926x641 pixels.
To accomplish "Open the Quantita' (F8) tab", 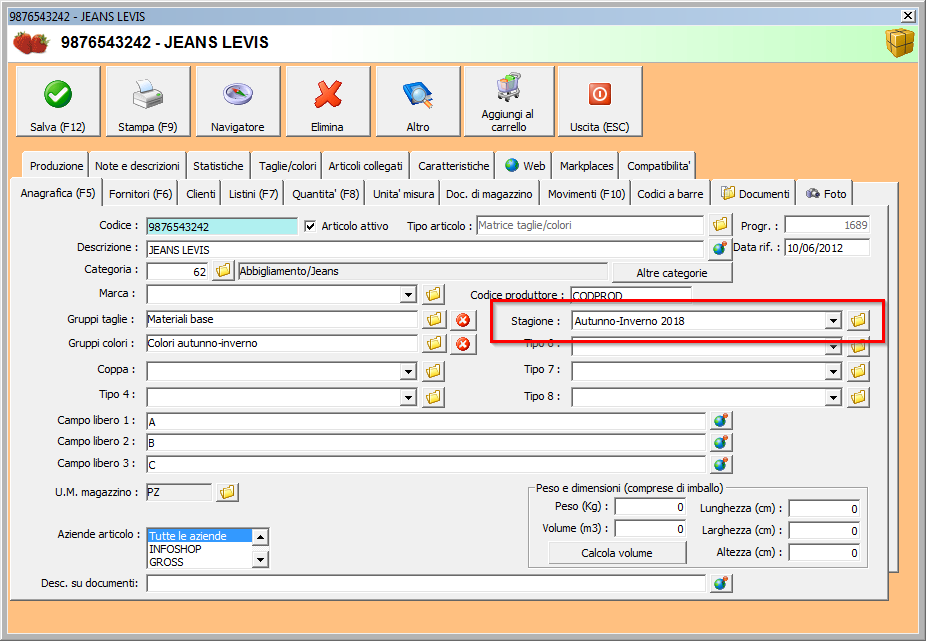I will pyautogui.click(x=325, y=194).
